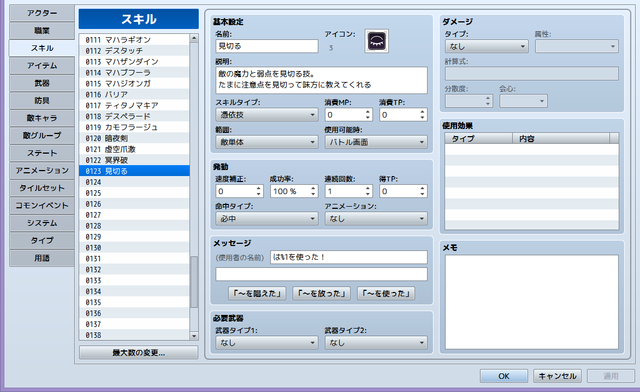The image size is (640, 392).
Task: Select skill 0119 カモフラージュ
Action: pos(134,127)
